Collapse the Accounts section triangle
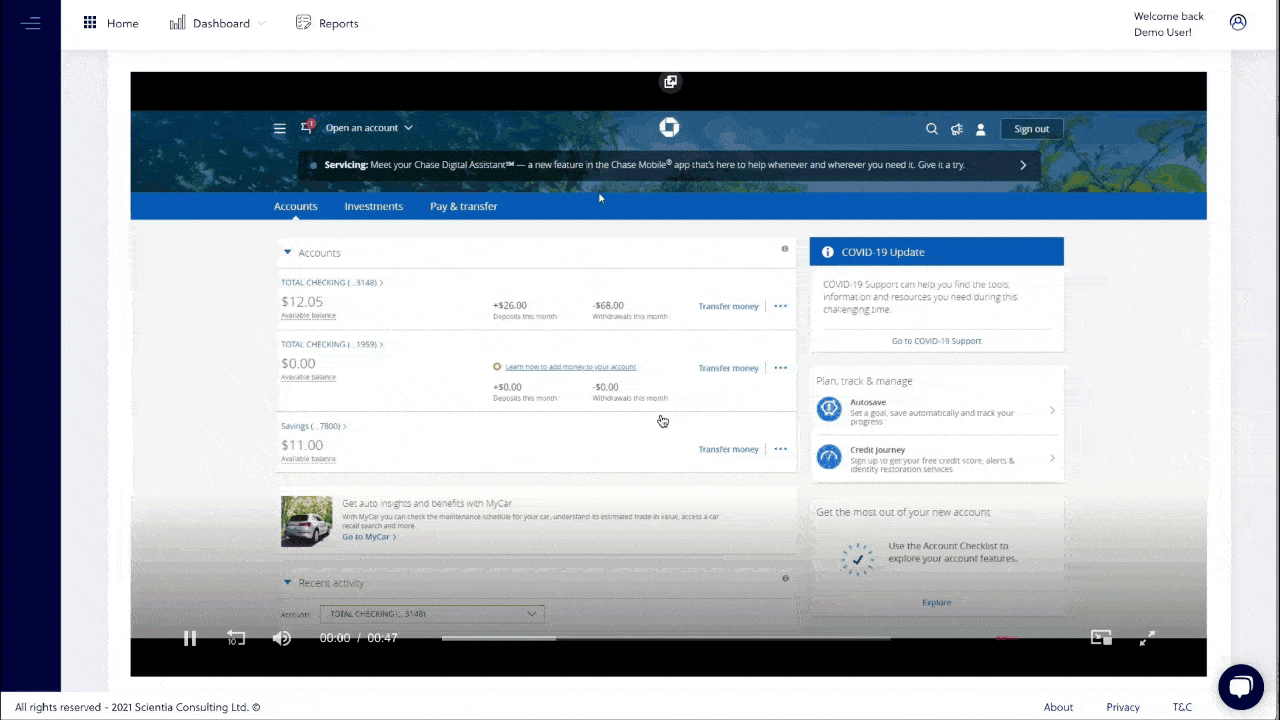This screenshot has height=720, width=1280. click(288, 253)
